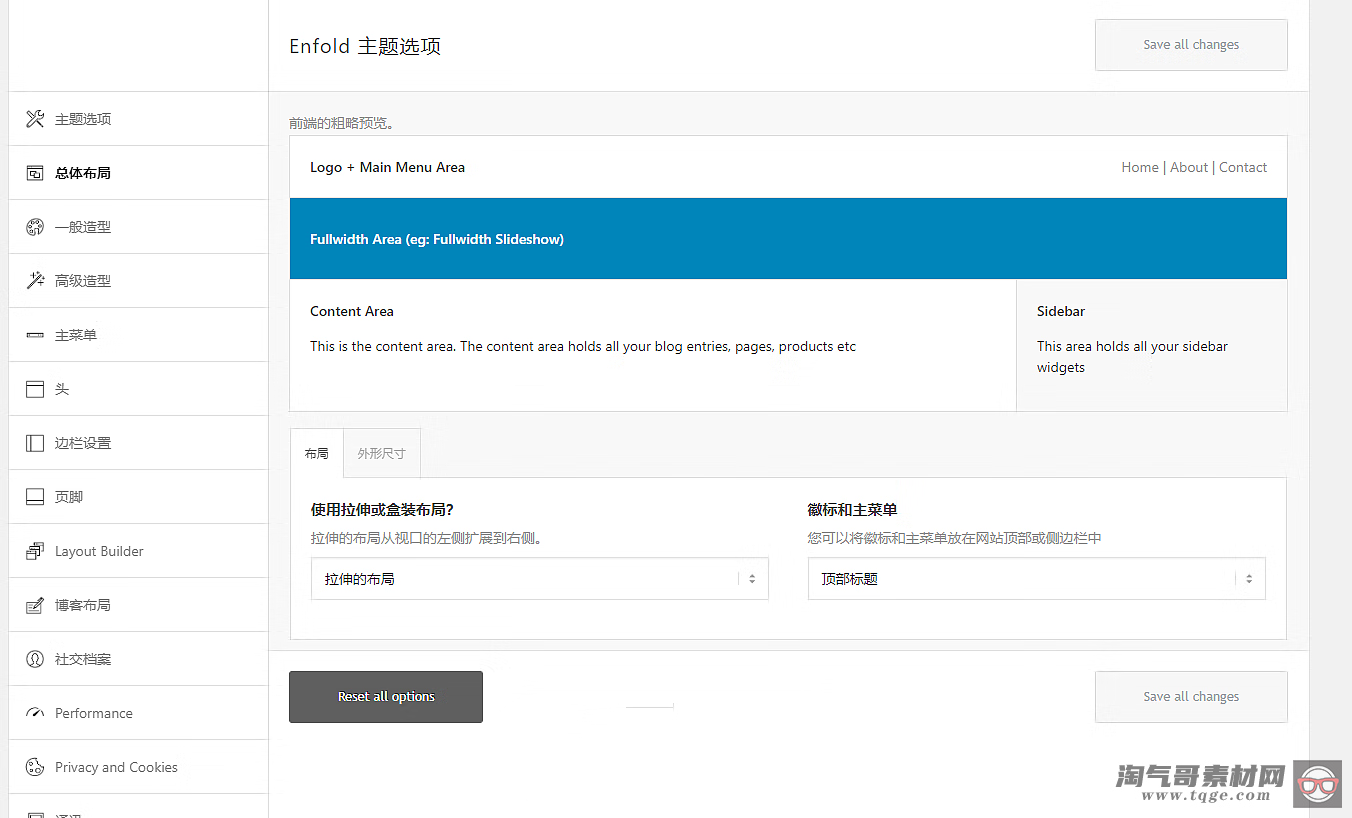Click the header icon beside 头
The width and height of the screenshot is (1352, 818).
(35, 389)
